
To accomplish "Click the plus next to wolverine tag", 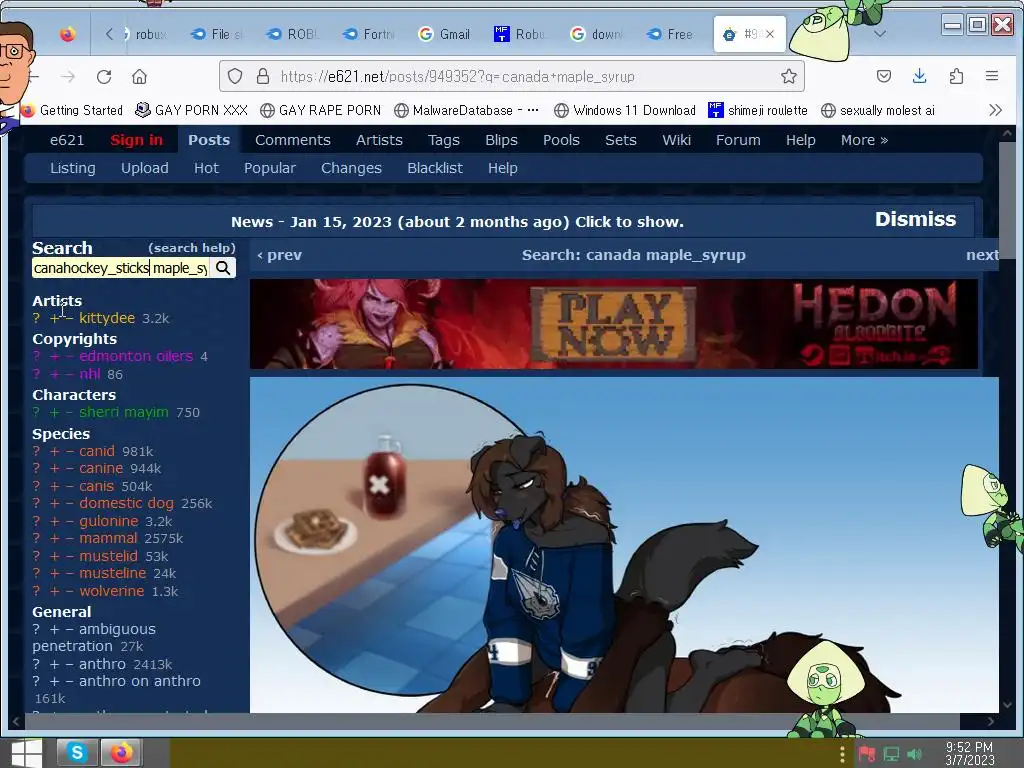I will 55,591.
